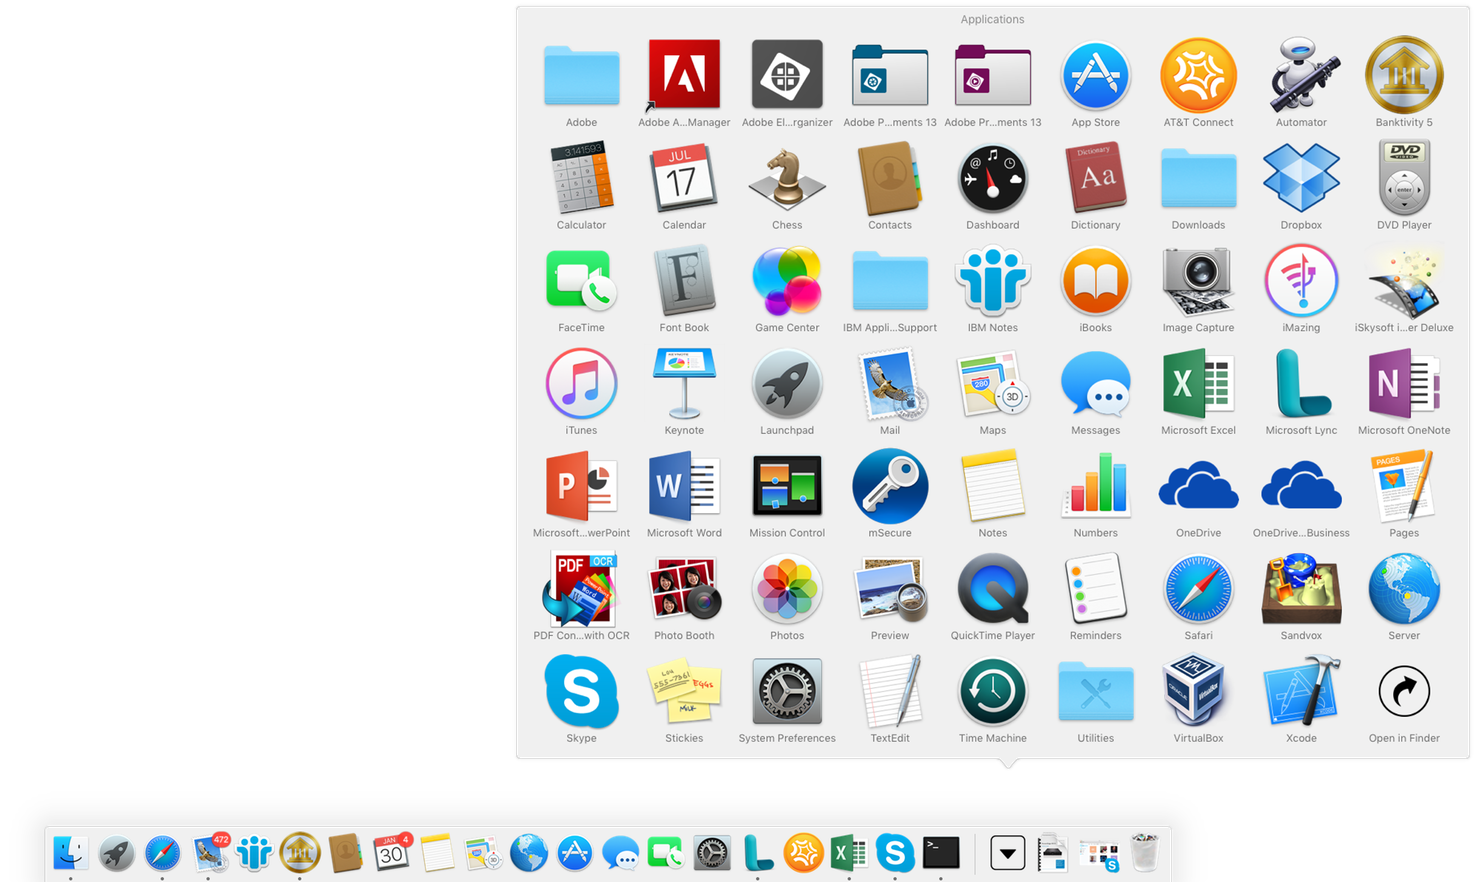Open Keynote app icon
This screenshot has height=882, width=1476.
(x=684, y=383)
